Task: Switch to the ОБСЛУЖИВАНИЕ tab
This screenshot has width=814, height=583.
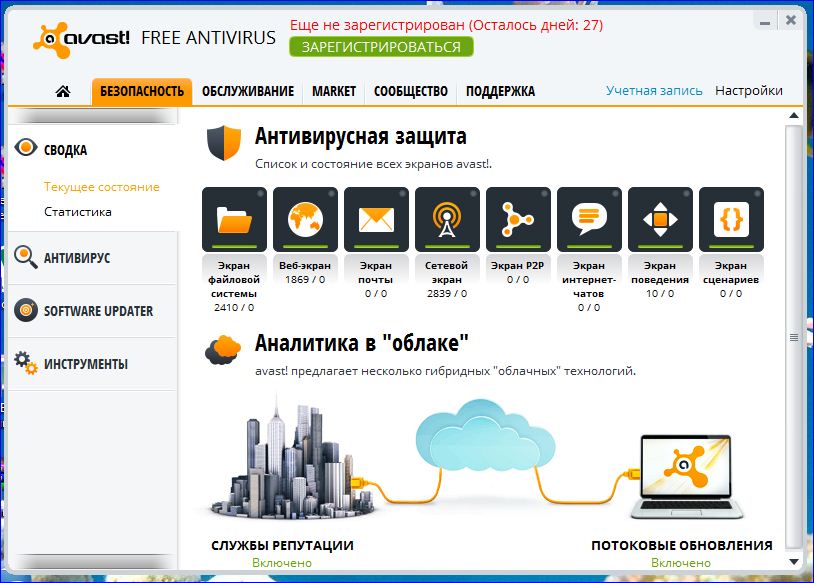Action: (248, 91)
